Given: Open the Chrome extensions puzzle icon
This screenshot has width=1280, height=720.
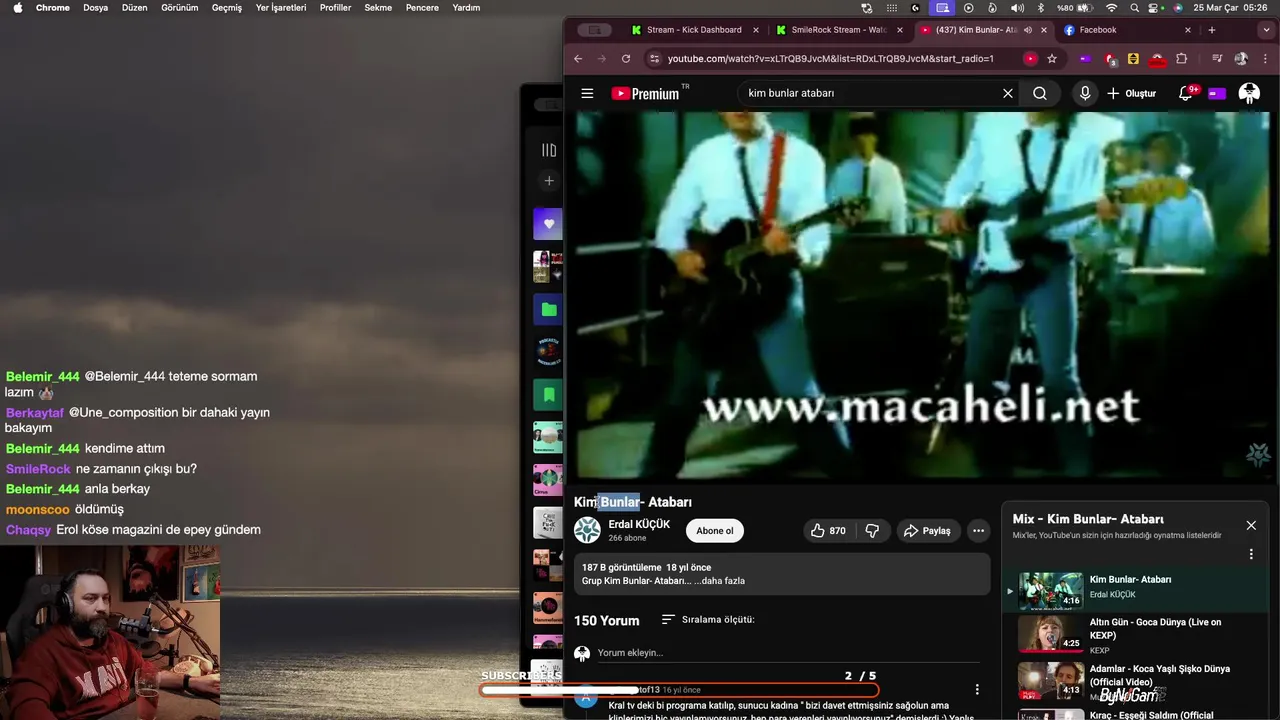Looking at the screenshot, I should pos(1181,58).
